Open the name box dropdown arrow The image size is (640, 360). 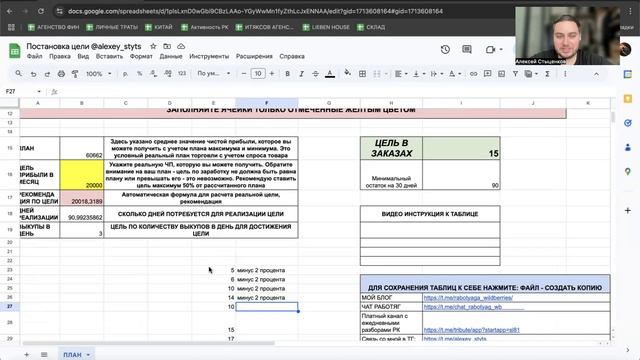(39, 91)
